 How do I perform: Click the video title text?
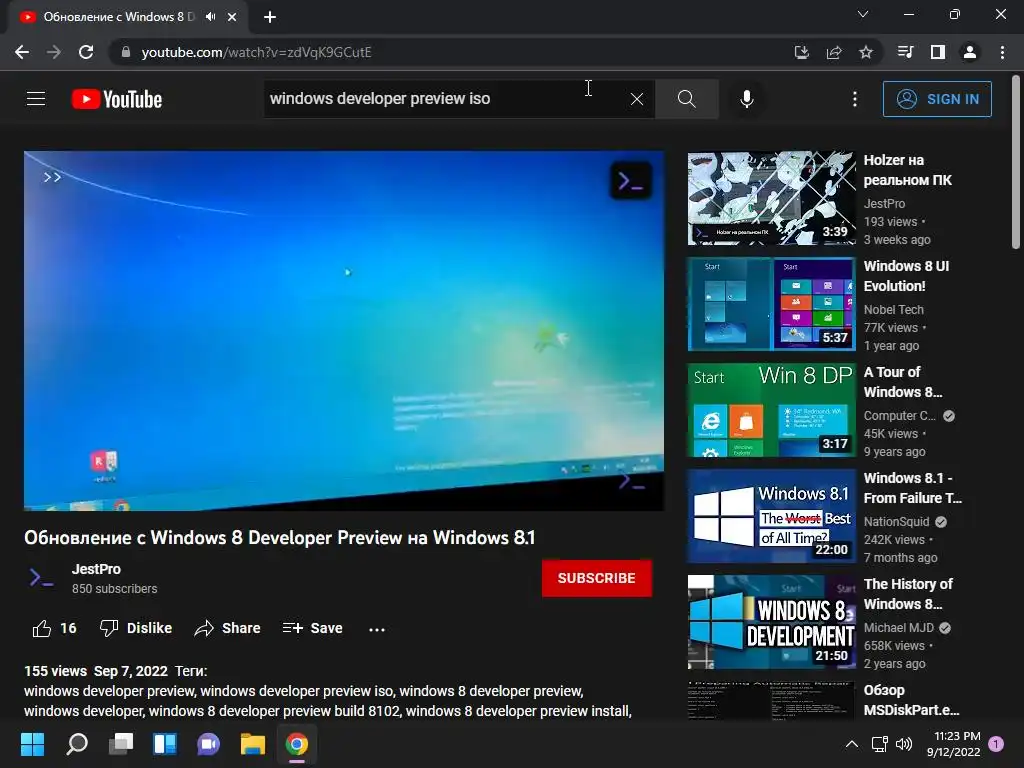(x=280, y=537)
